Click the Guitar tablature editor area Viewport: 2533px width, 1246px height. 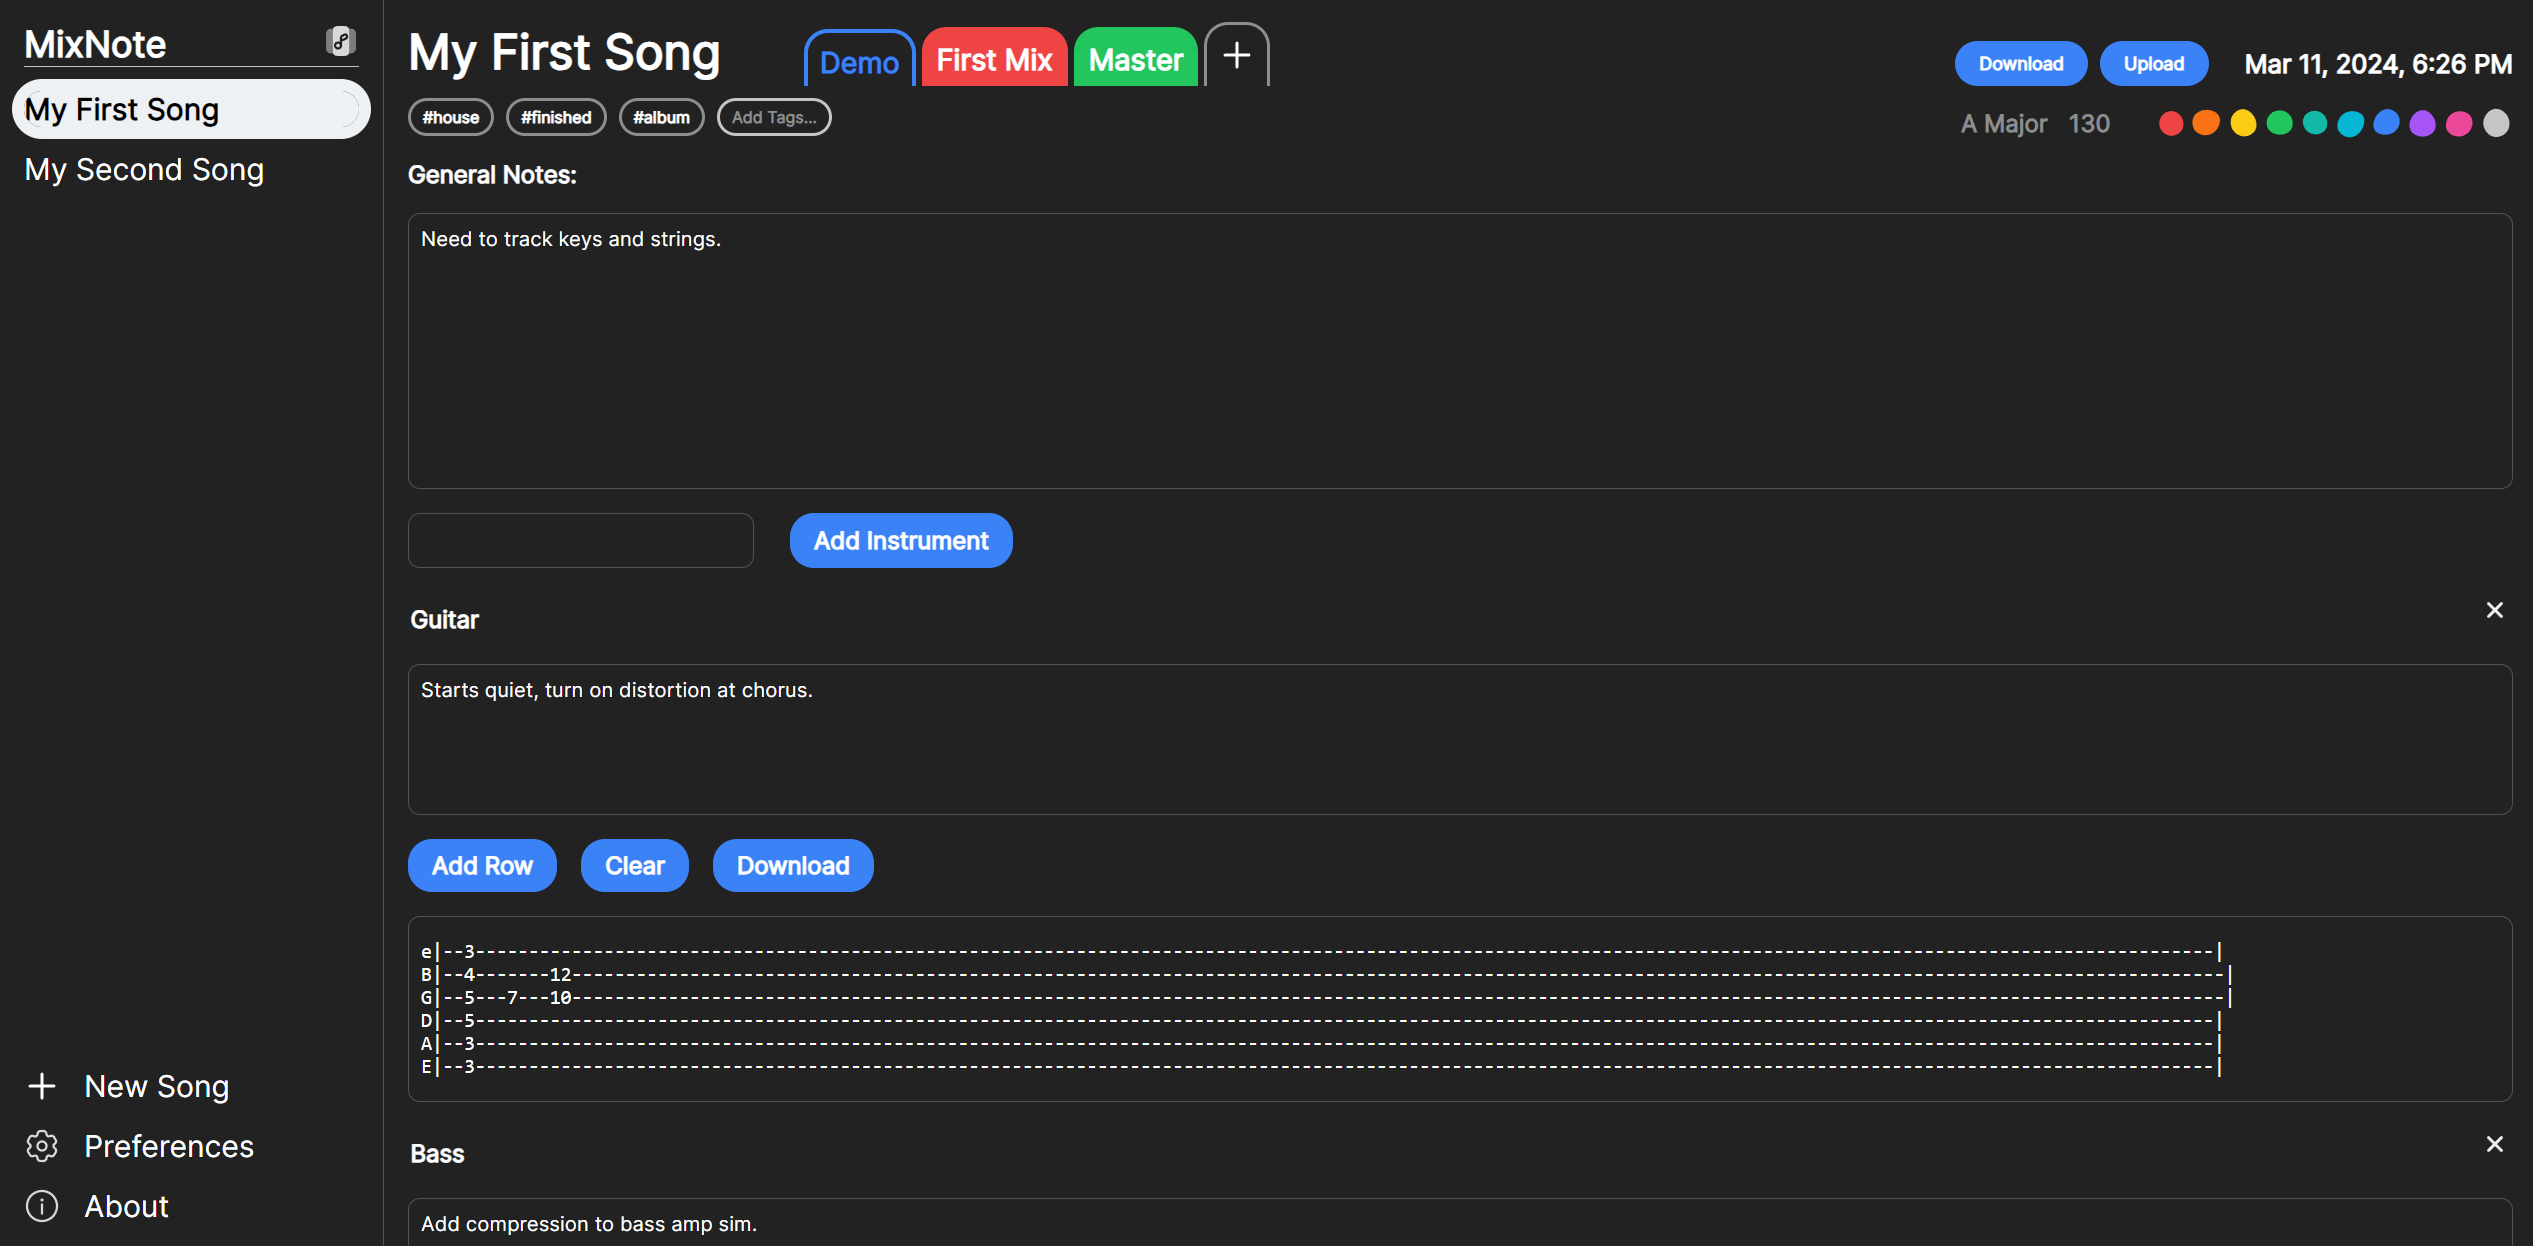[1460, 1009]
